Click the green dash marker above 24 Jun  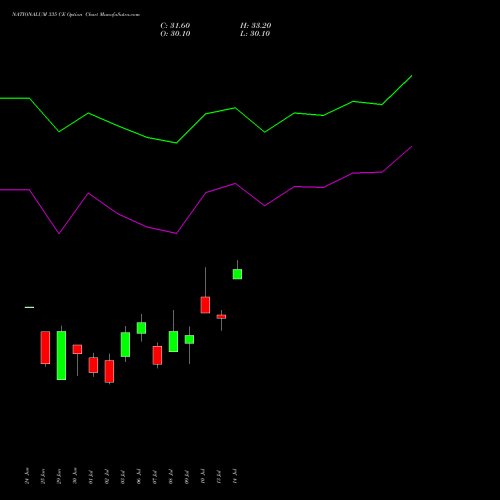(x=29, y=307)
